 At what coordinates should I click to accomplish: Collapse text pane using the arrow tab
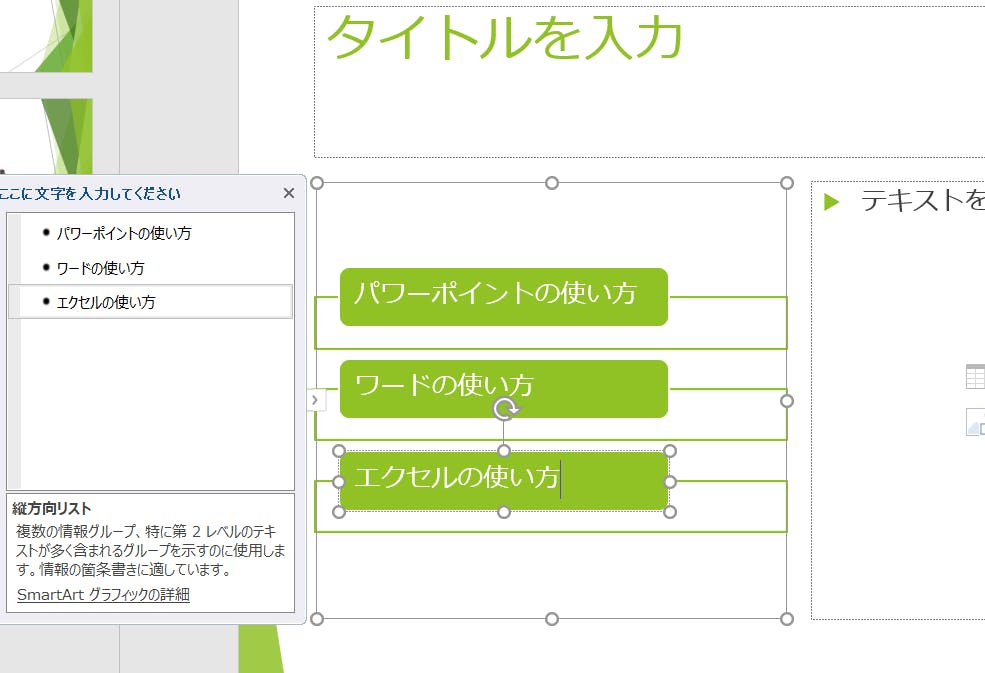click(315, 400)
